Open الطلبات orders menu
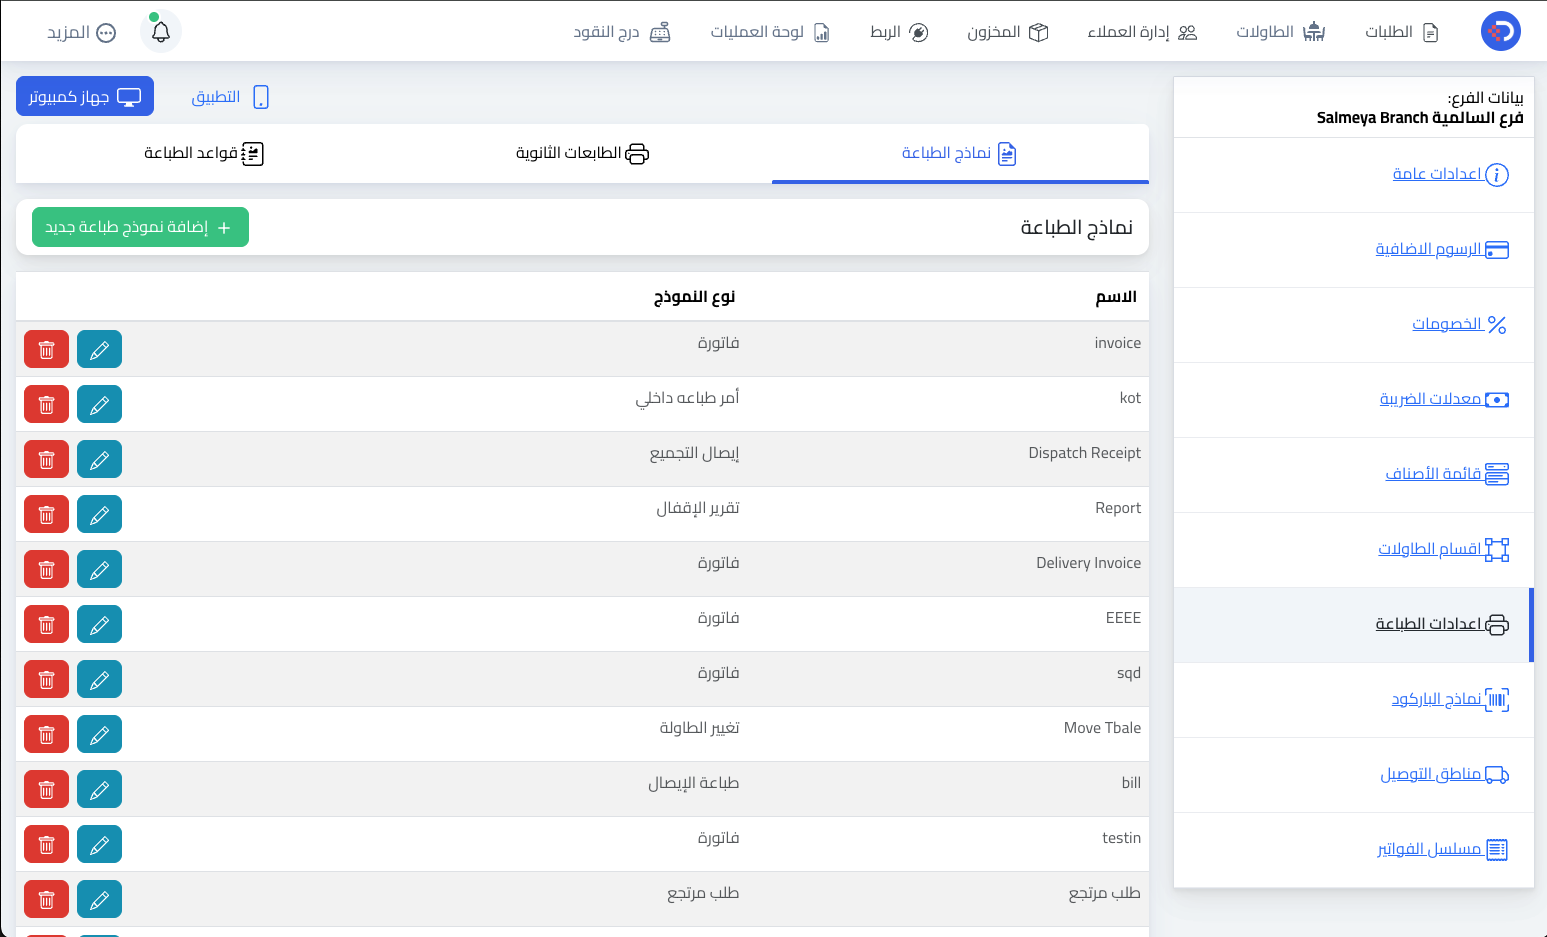This screenshot has height=937, width=1547. pos(1401,32)
